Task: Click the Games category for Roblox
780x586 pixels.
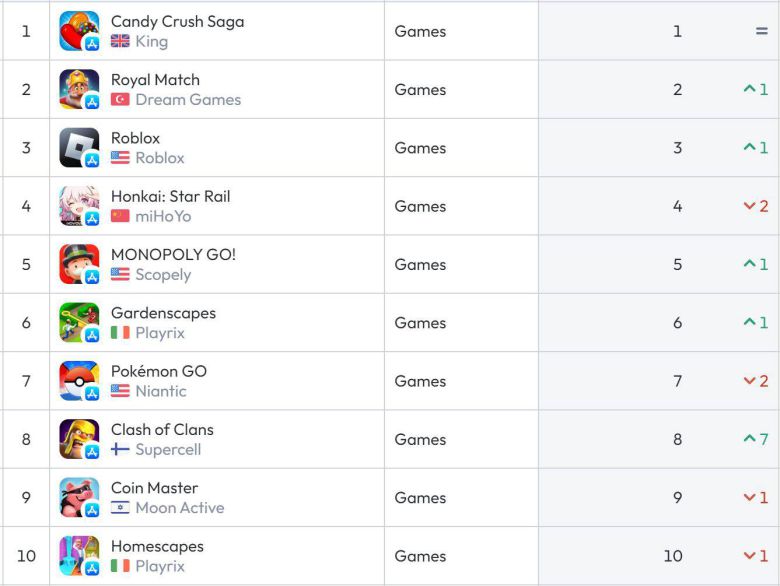Action: [420, 148]
